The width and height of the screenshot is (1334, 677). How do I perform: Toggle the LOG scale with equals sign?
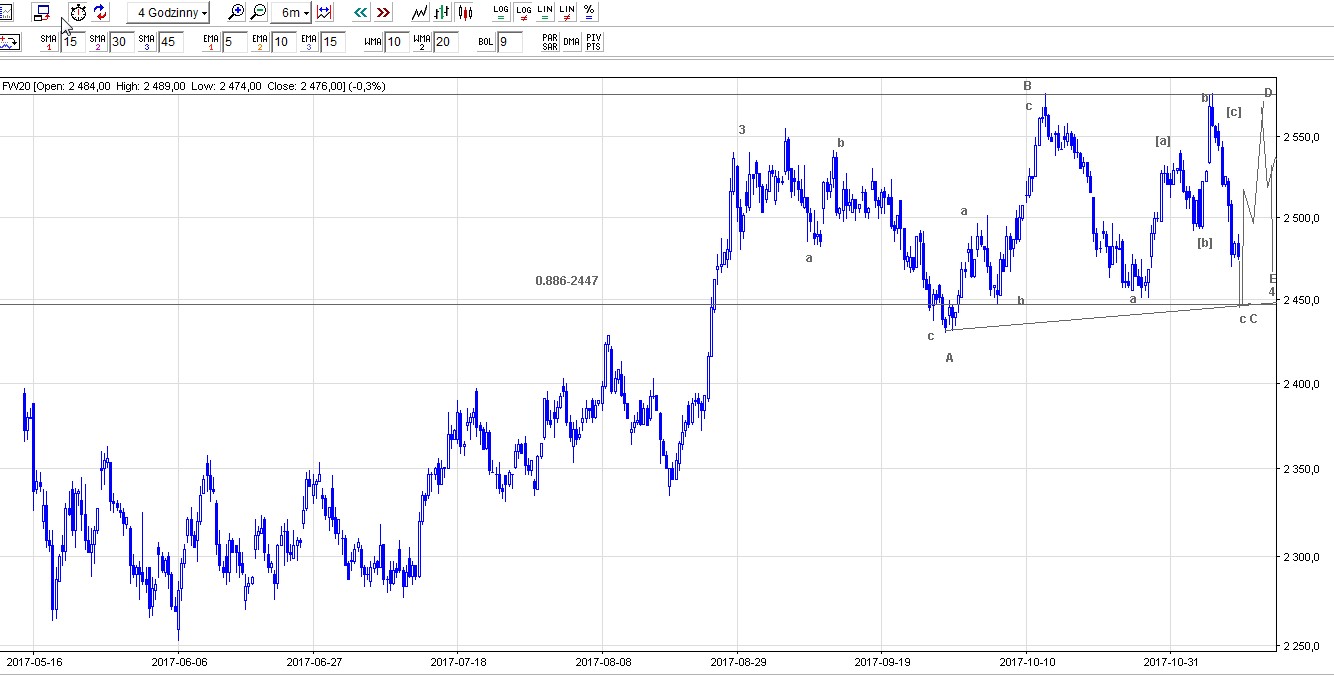point(501,13)
